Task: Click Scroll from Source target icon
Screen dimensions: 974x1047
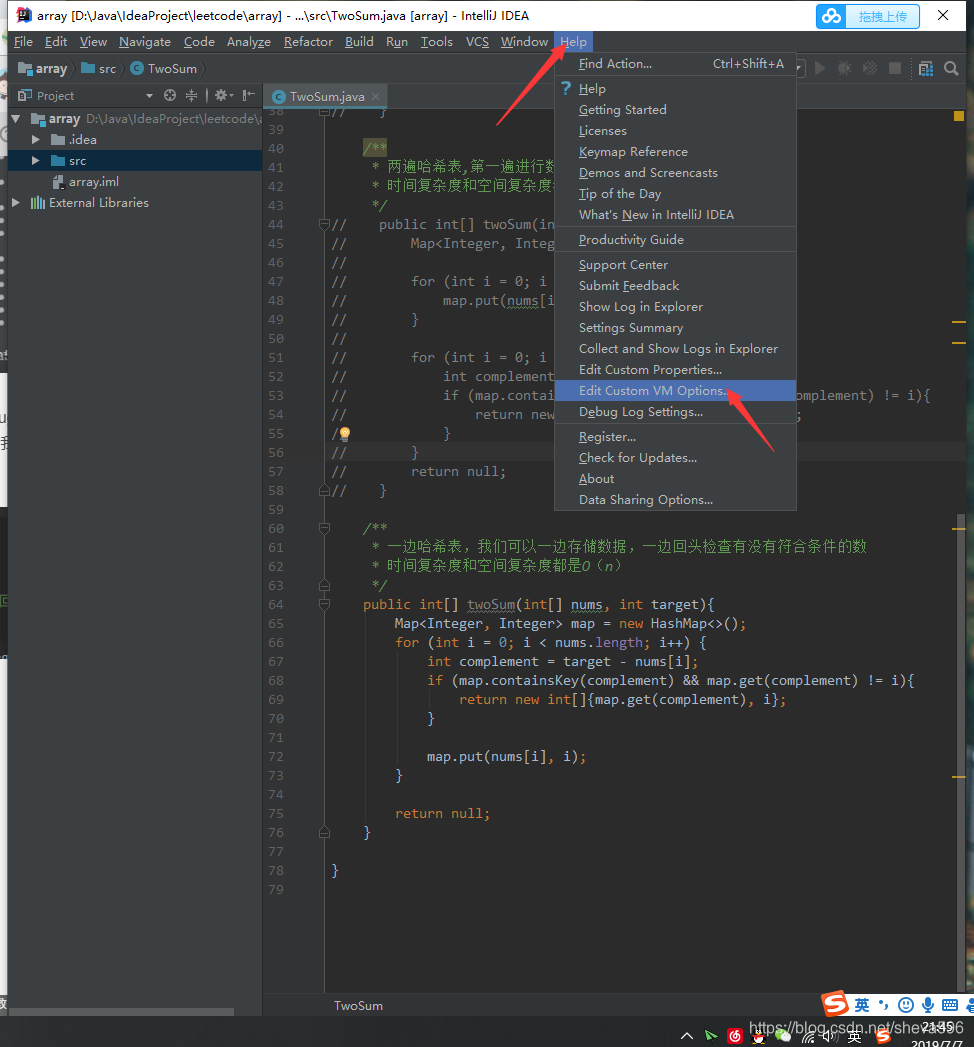Action: [170, 95]
